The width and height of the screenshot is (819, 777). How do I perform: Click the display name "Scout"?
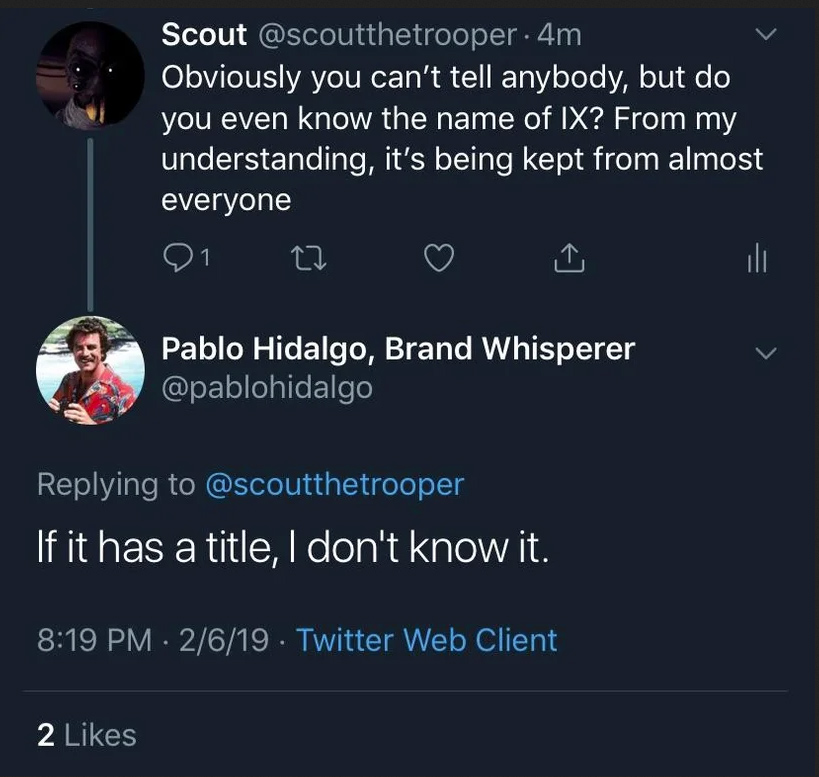coord(204,35)
